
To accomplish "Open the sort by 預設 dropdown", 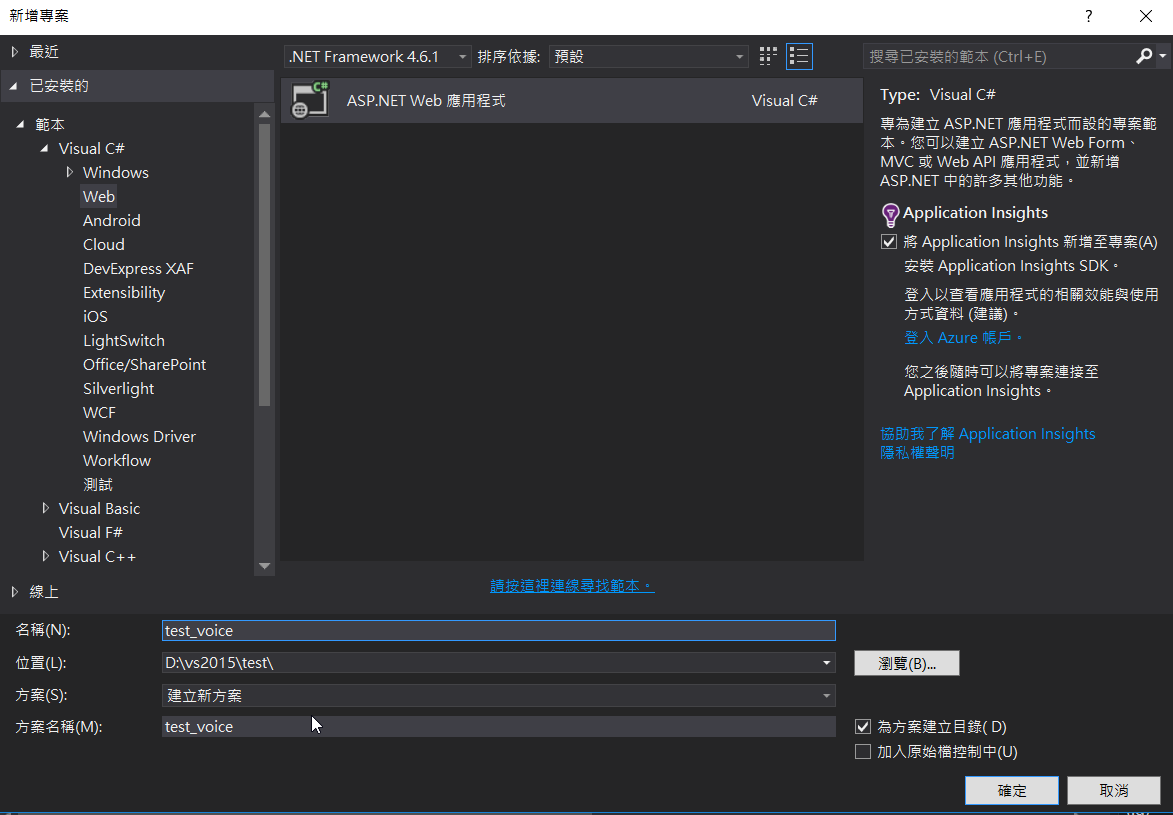I will [x=649, y=56].
